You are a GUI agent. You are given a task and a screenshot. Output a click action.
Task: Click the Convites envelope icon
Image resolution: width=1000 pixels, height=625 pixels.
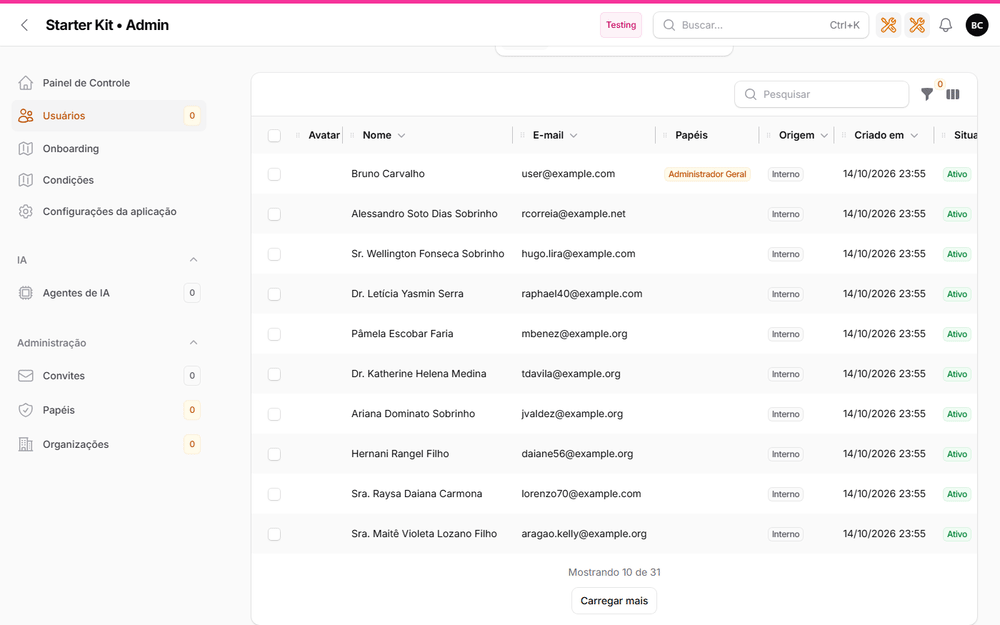26,376
